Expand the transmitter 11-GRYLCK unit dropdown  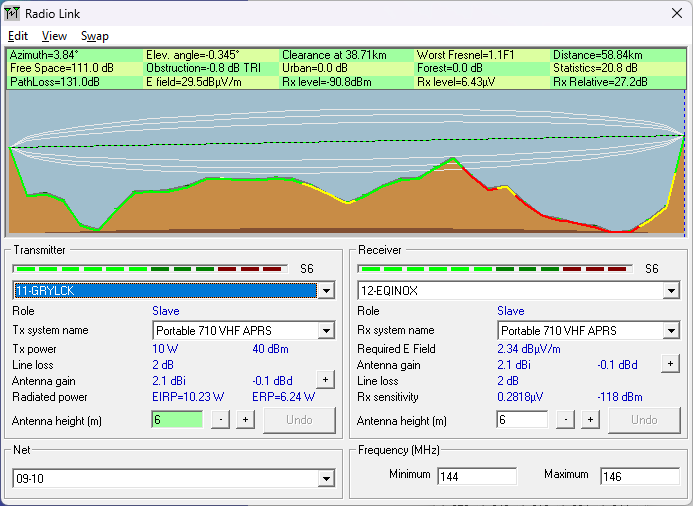coord(326,291)
